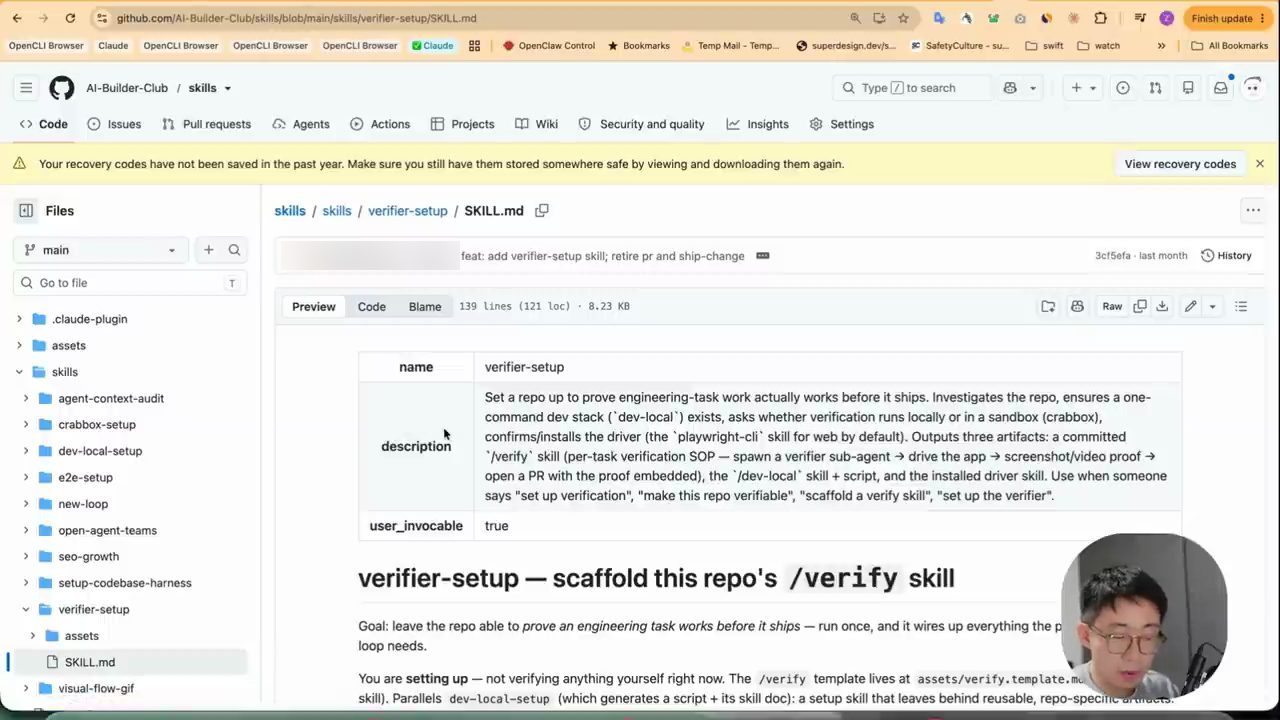
Task: Open the main branch selector
Action: tap(100, 250)
